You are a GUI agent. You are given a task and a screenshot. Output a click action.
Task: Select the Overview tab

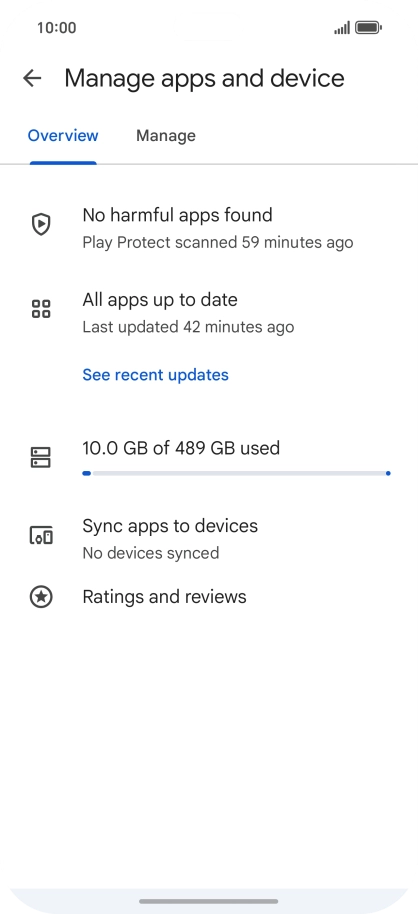tap(63, 136)
